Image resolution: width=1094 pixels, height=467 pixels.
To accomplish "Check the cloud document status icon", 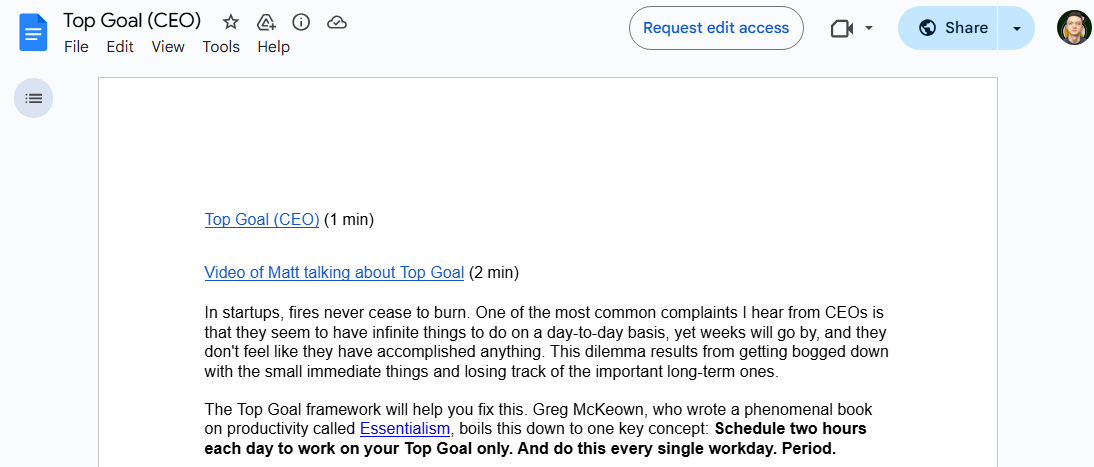I will click(337, 22).
